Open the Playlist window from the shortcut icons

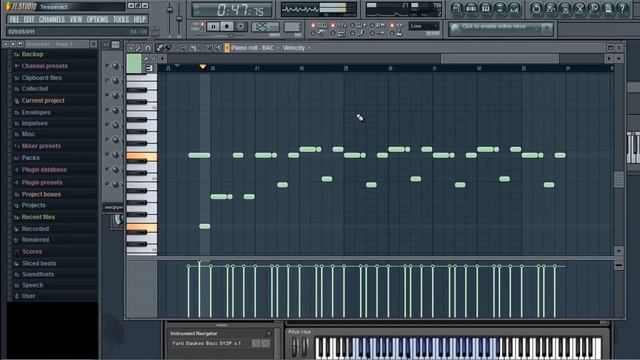pyautogui.click(x=457, y=9)
